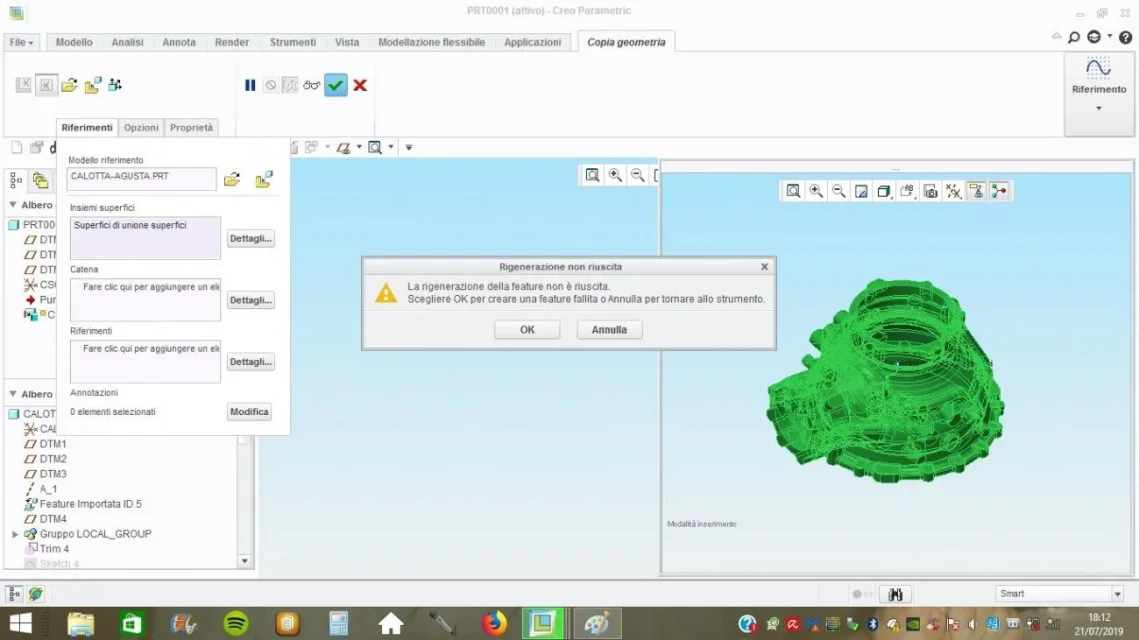Collapse the upper Albero tree section
Viewport: 1139px width, 640px height.
(12, 205)
